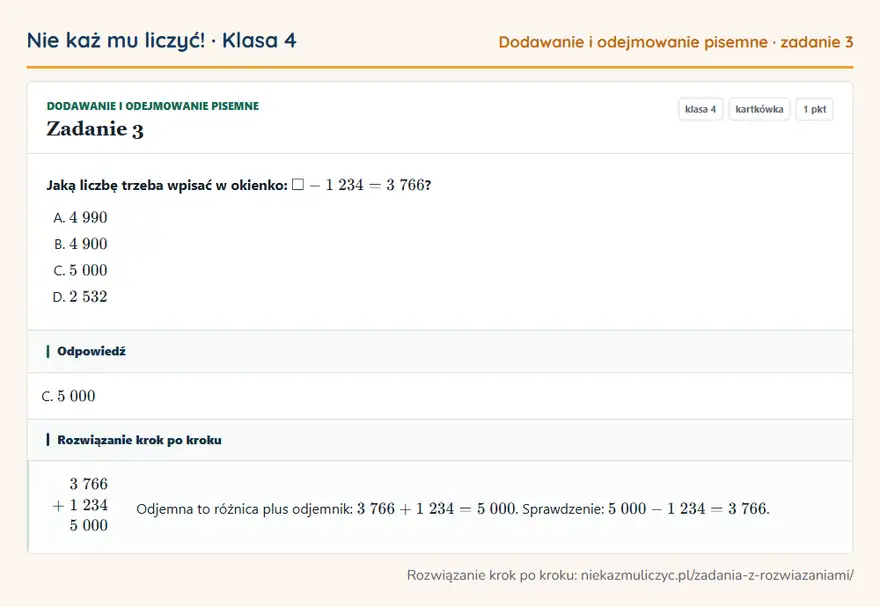The height and width of the screenshot is (607, 880).
Task: Click the 'Odpowiedź' section header
Action: point(440,351)
